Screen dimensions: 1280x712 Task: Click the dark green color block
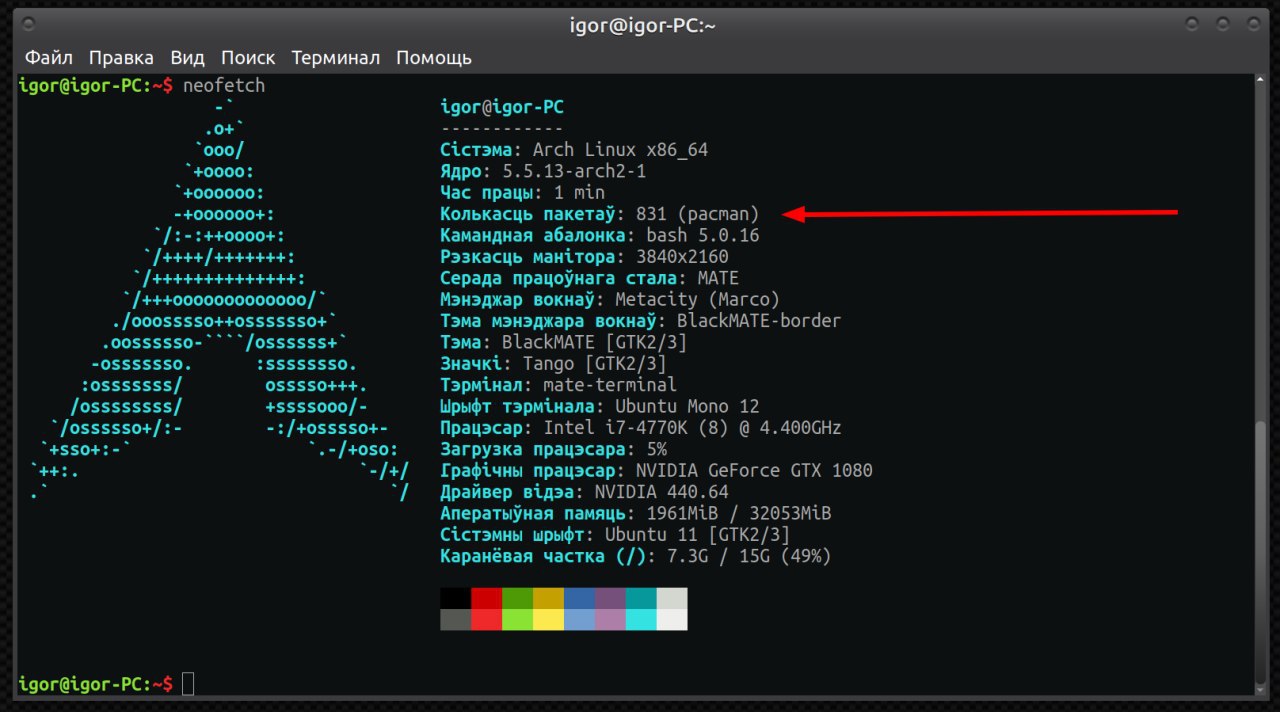pos(517,598)
